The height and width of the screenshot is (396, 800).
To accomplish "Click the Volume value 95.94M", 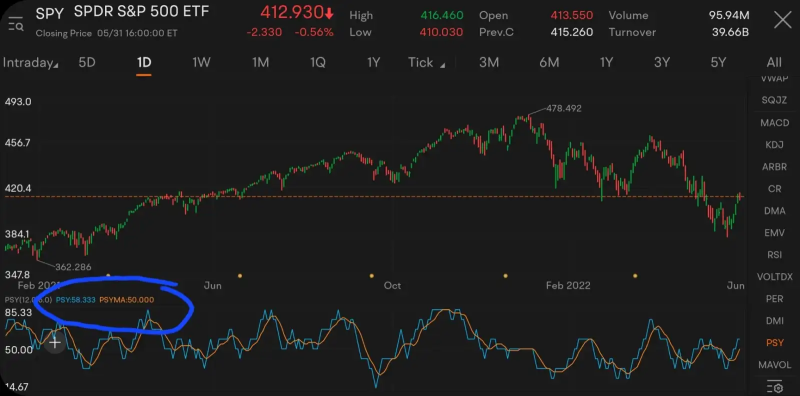I will click(x=730, y=15).
